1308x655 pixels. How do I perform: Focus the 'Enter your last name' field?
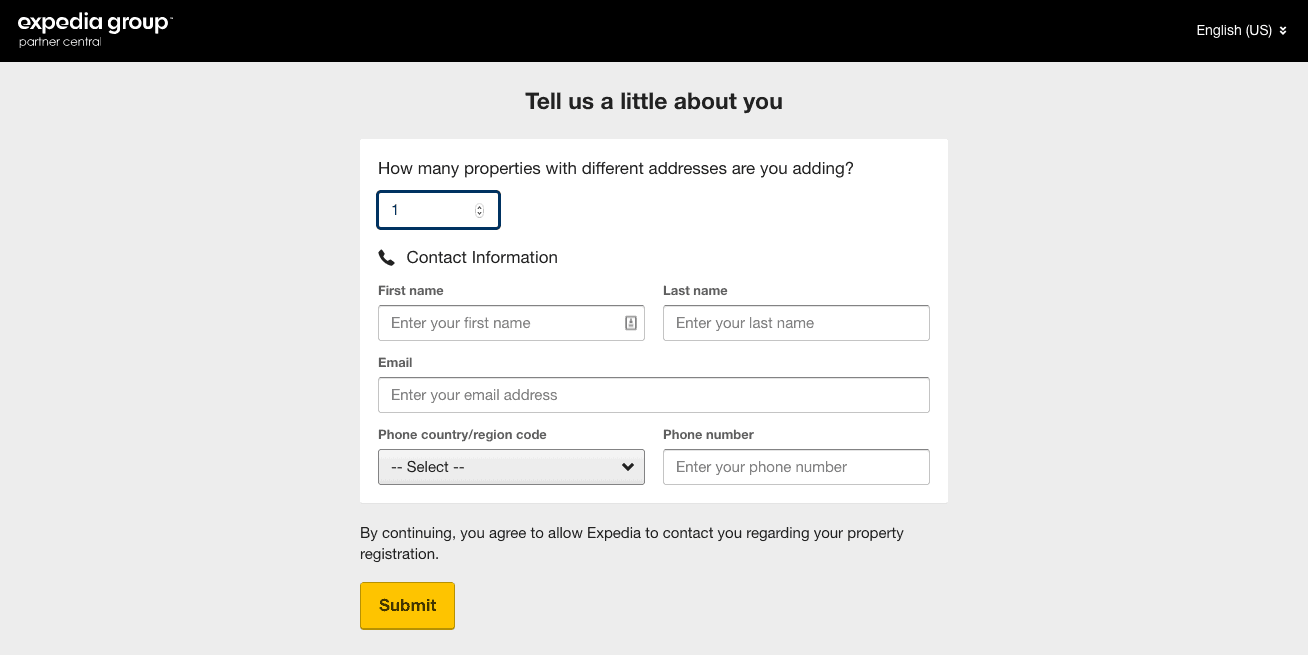coord(796,323)
